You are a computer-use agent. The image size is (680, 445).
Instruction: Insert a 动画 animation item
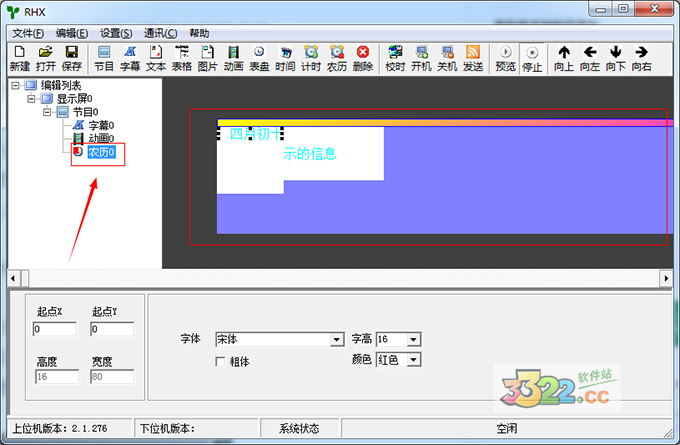[233, 58]
